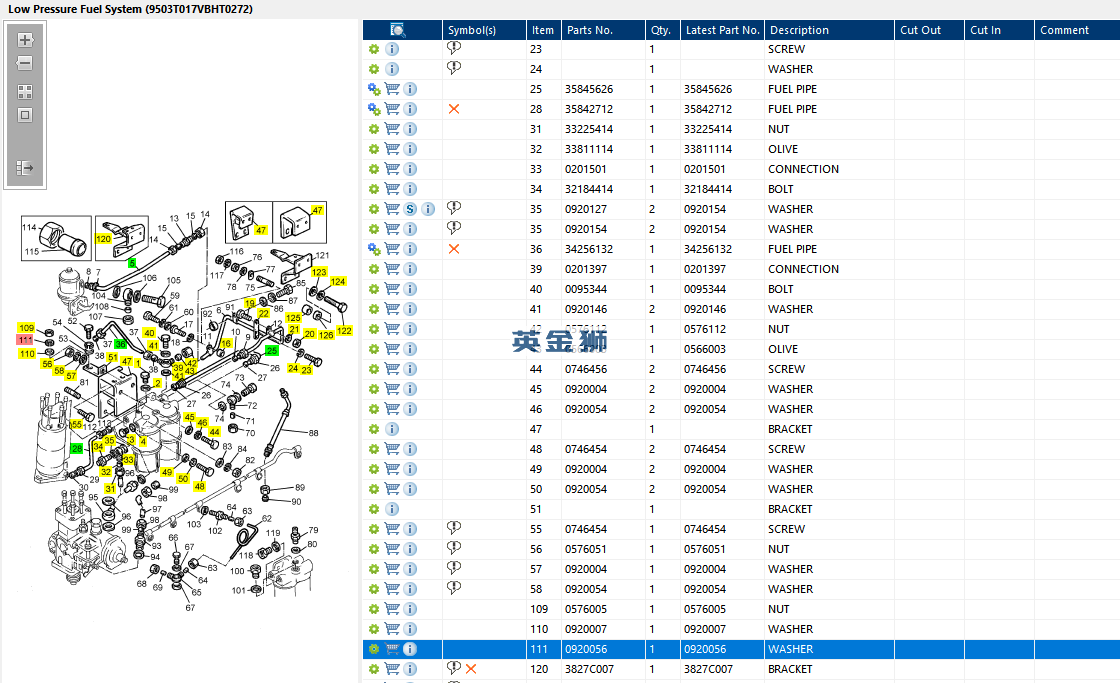Zoom in on the parts diagram

pos(25,40)
